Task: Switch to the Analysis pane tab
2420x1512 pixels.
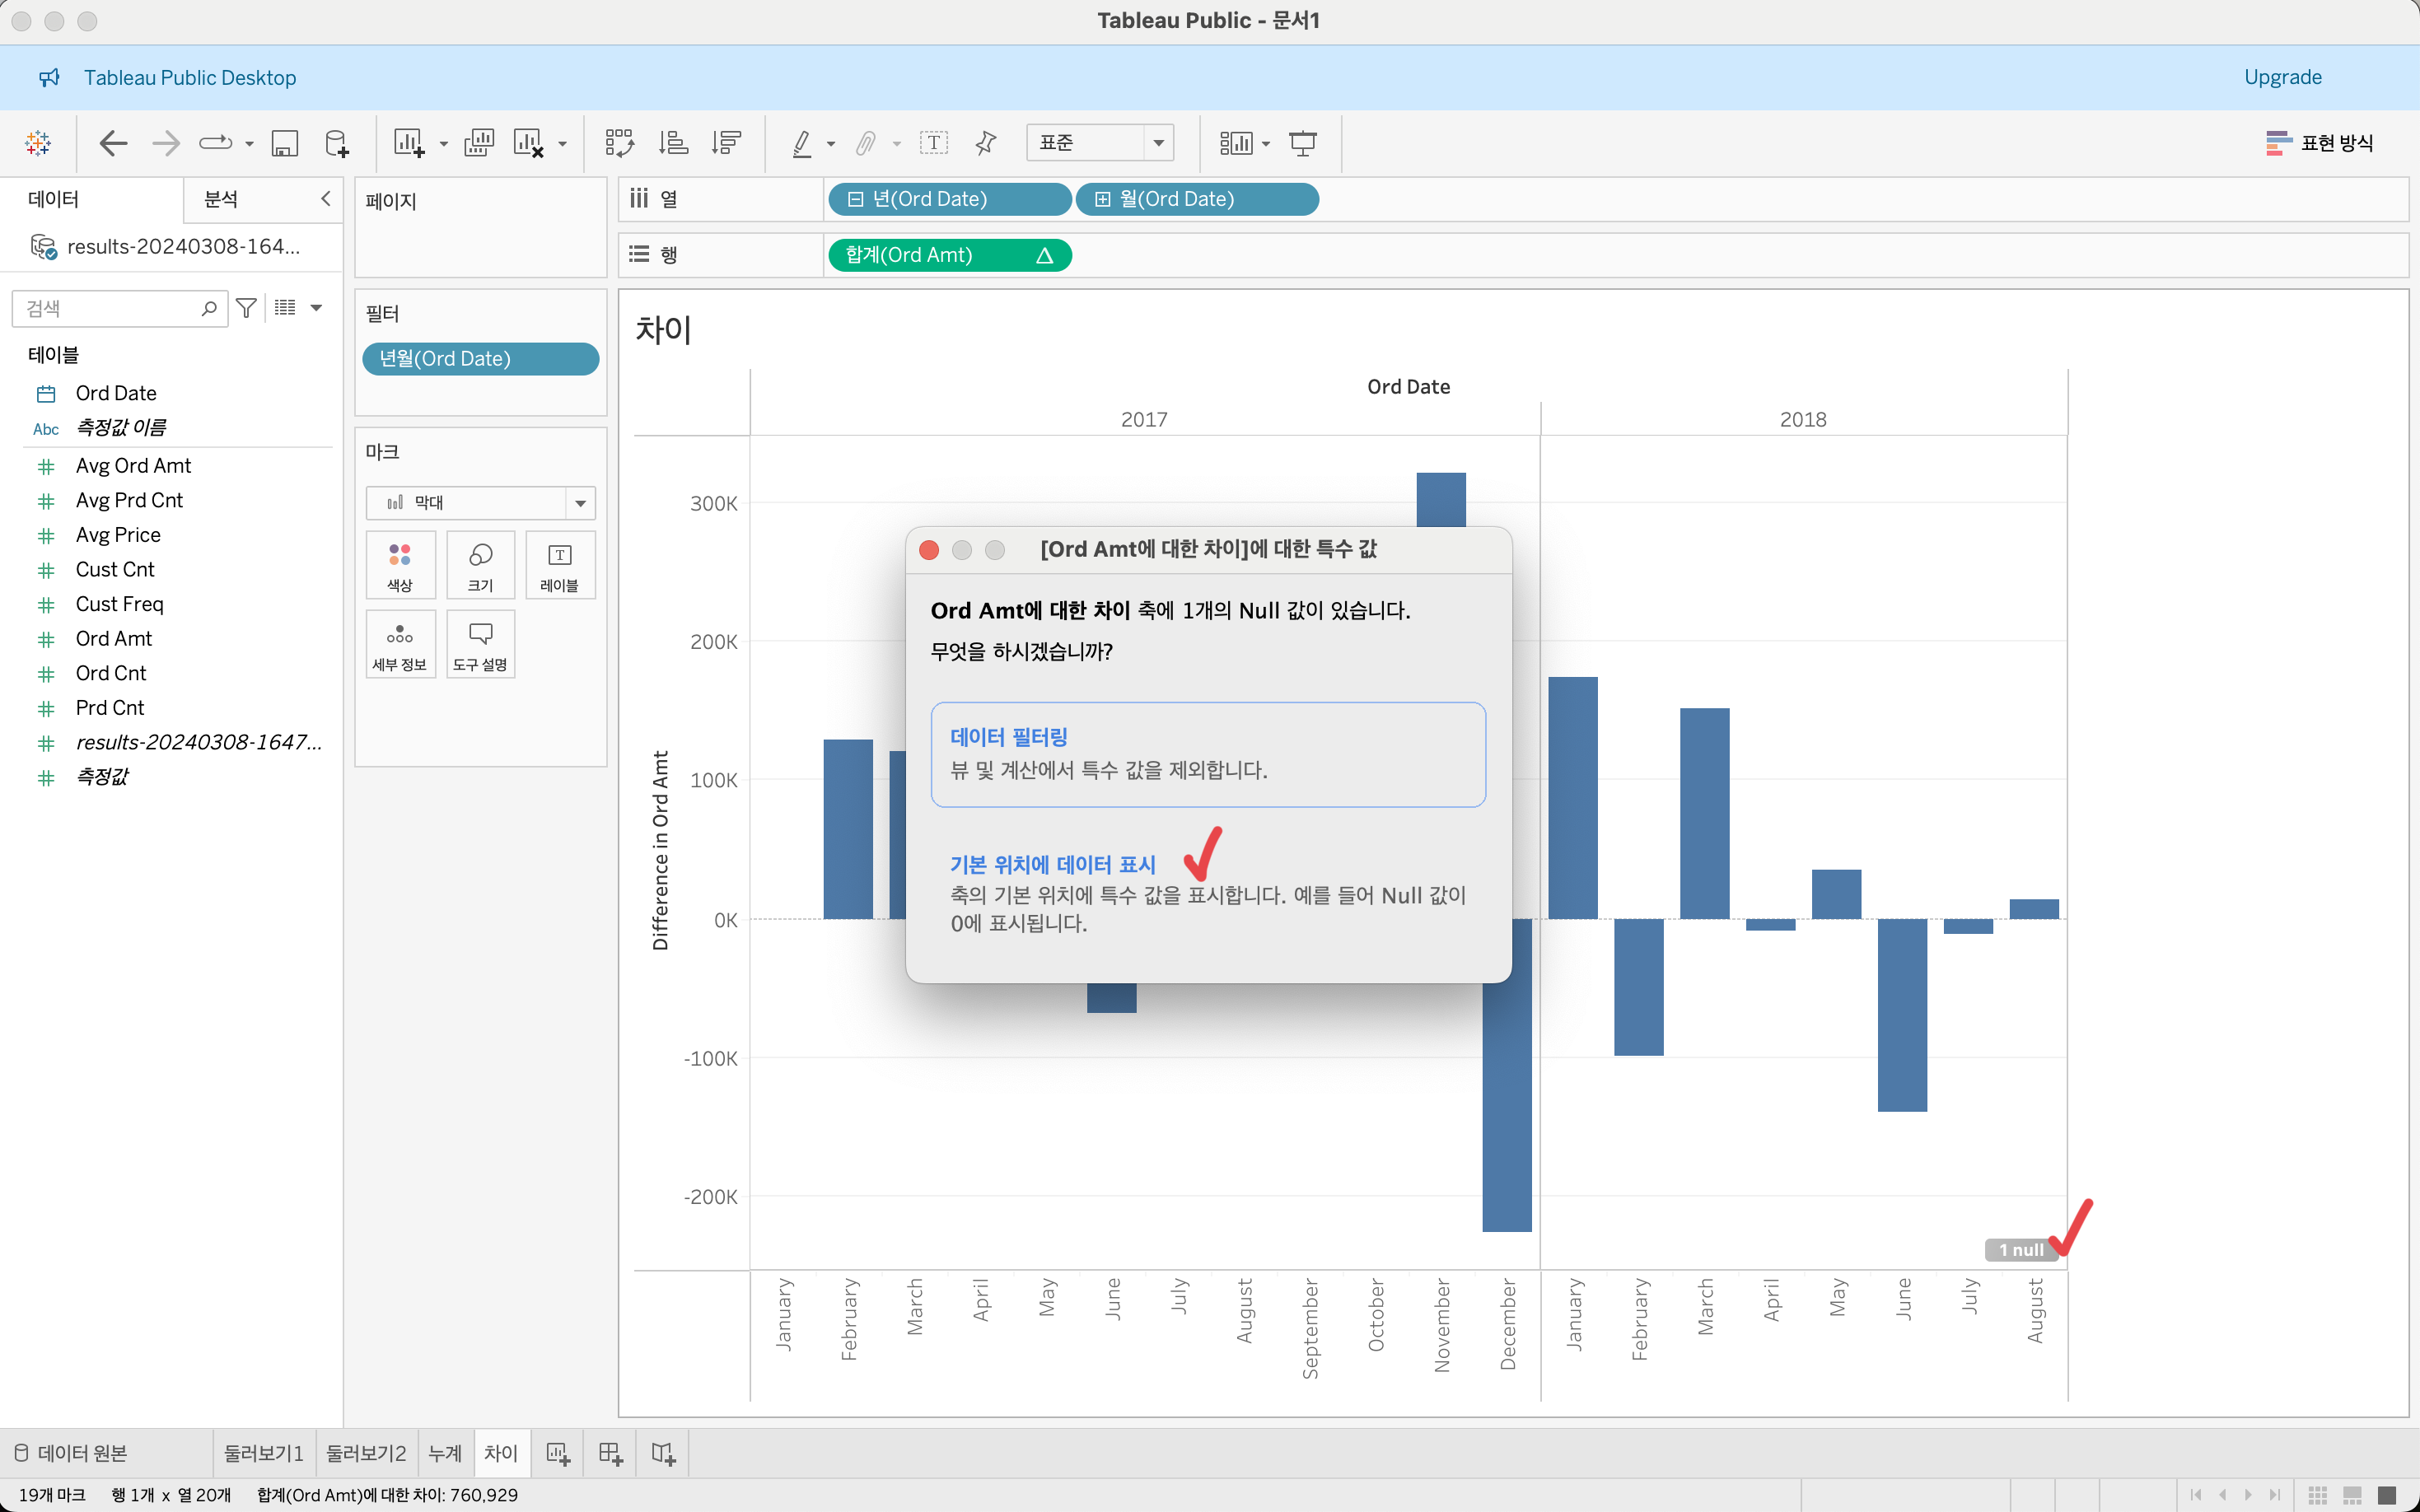Action: (x=221, y=199)
